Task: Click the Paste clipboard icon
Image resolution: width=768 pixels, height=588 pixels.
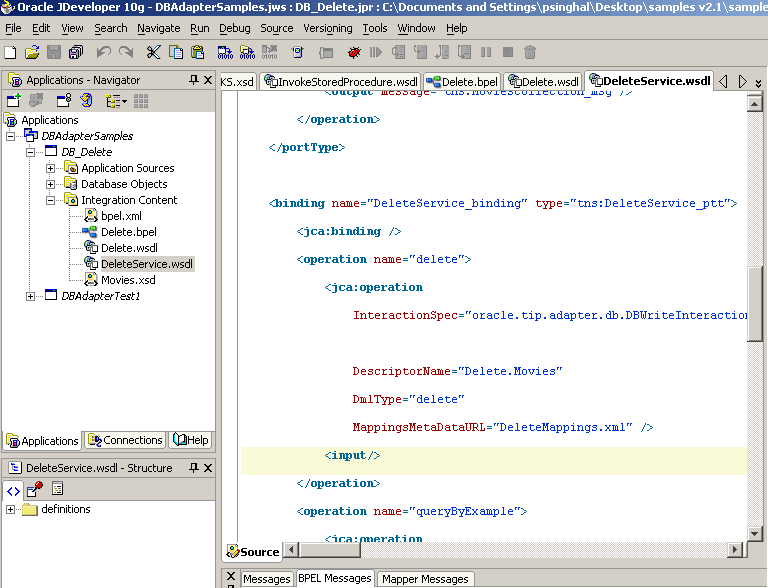Action: coord(197,52)
